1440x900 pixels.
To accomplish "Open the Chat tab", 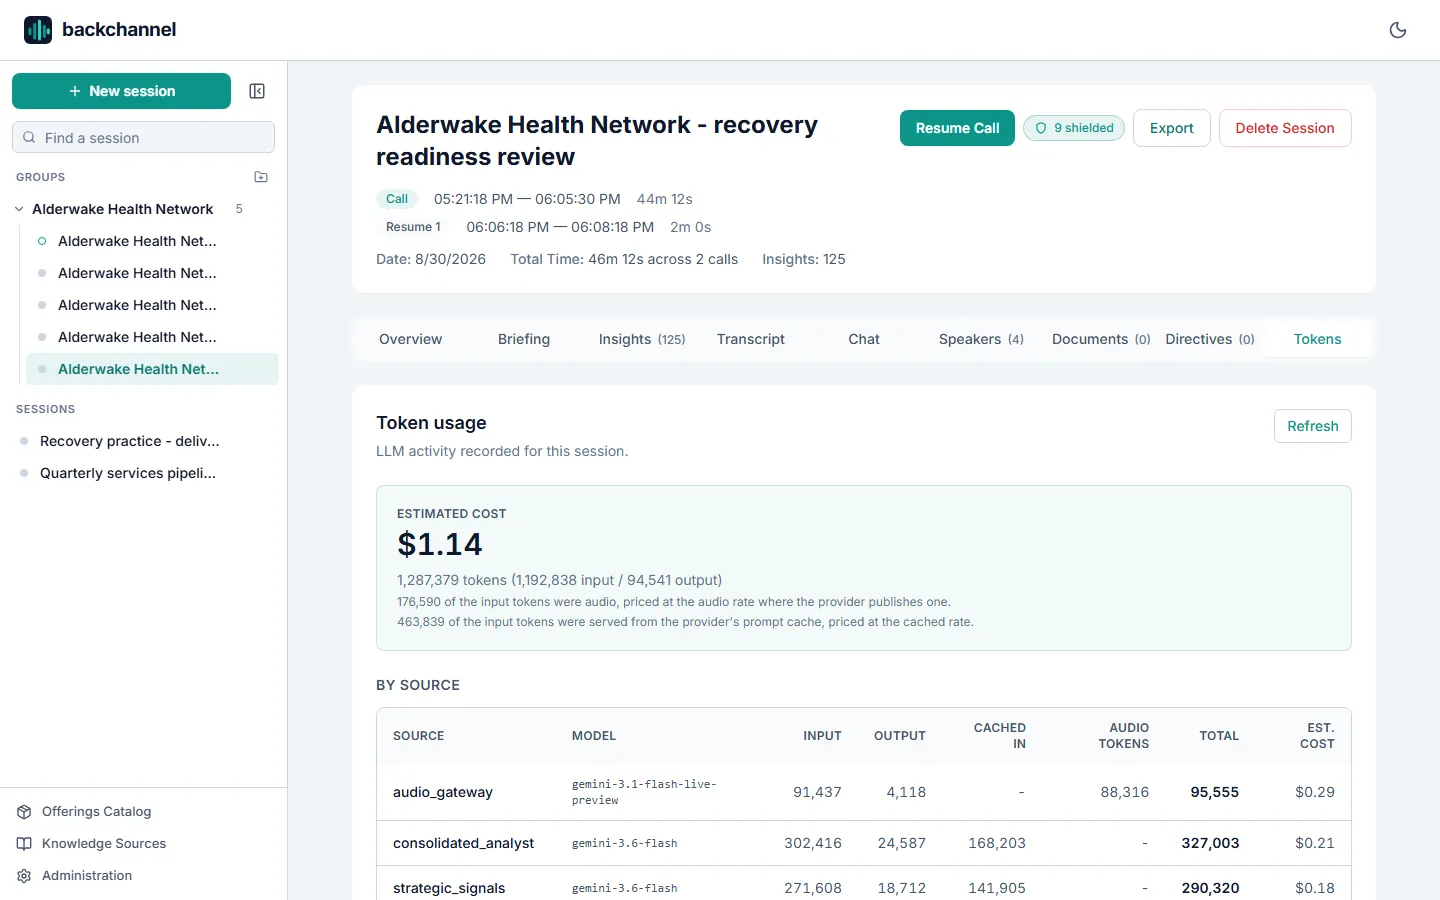I will pos(864,339).
